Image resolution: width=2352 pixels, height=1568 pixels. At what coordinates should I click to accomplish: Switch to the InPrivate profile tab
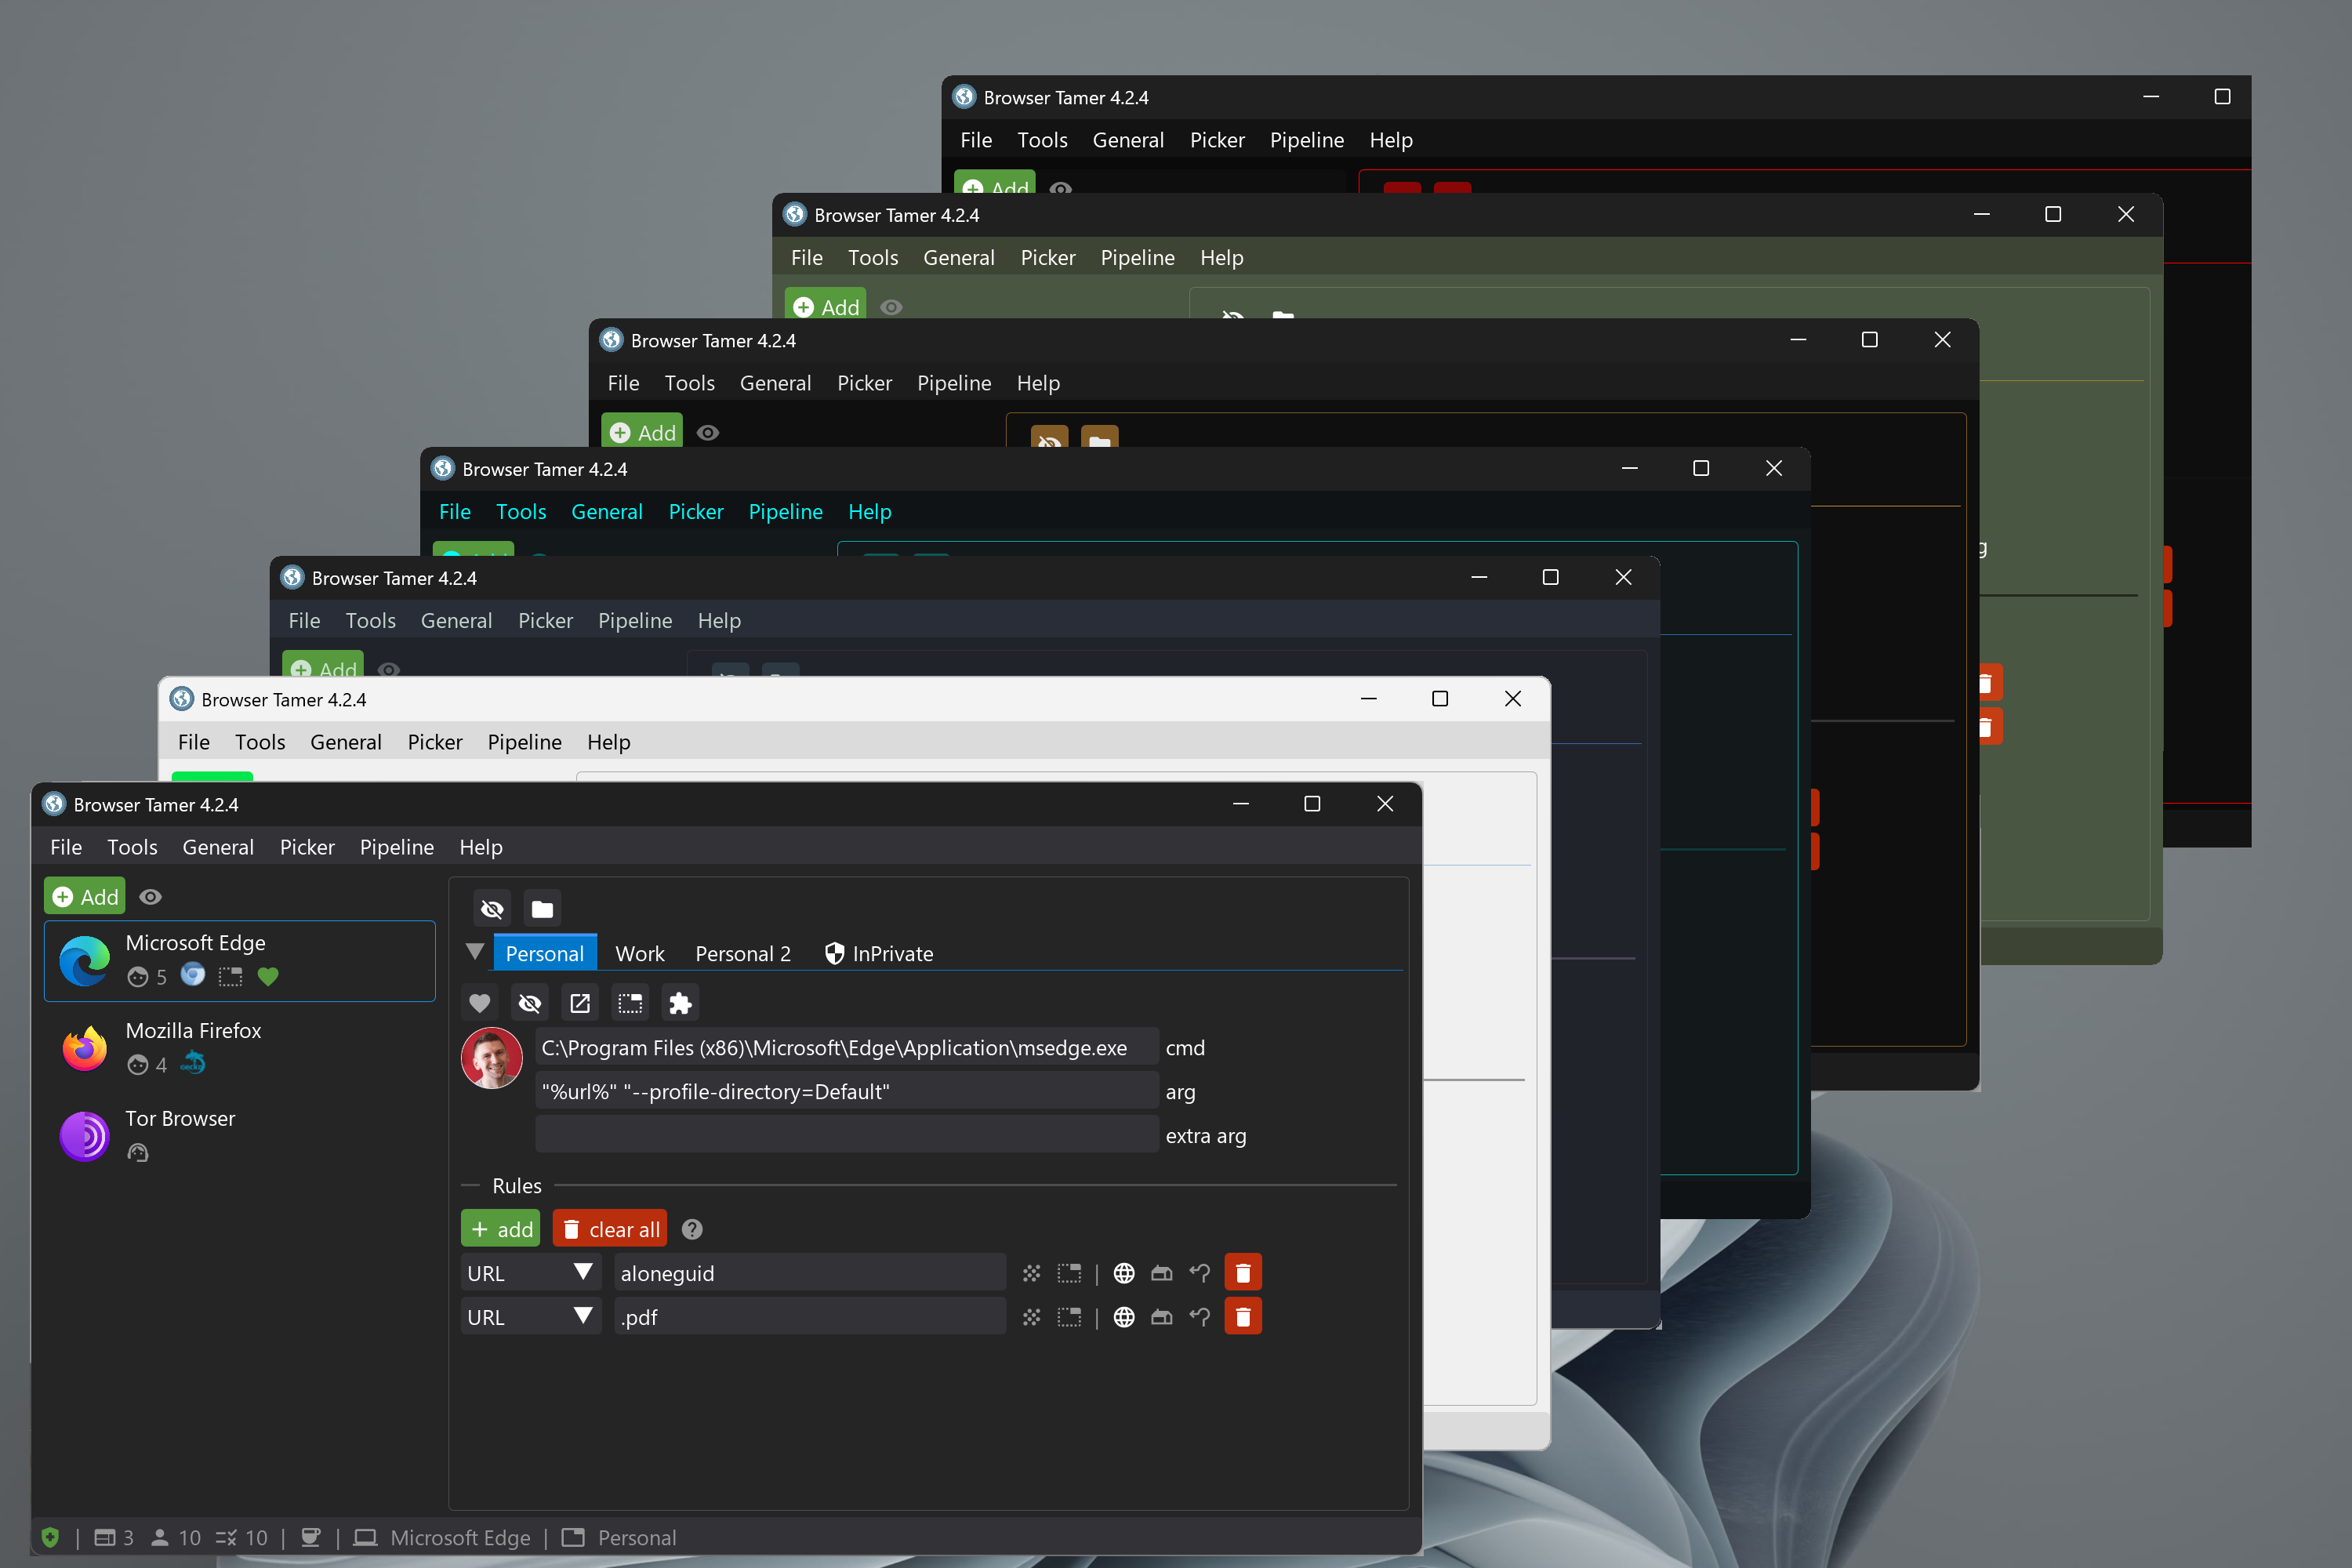point(879,953)
